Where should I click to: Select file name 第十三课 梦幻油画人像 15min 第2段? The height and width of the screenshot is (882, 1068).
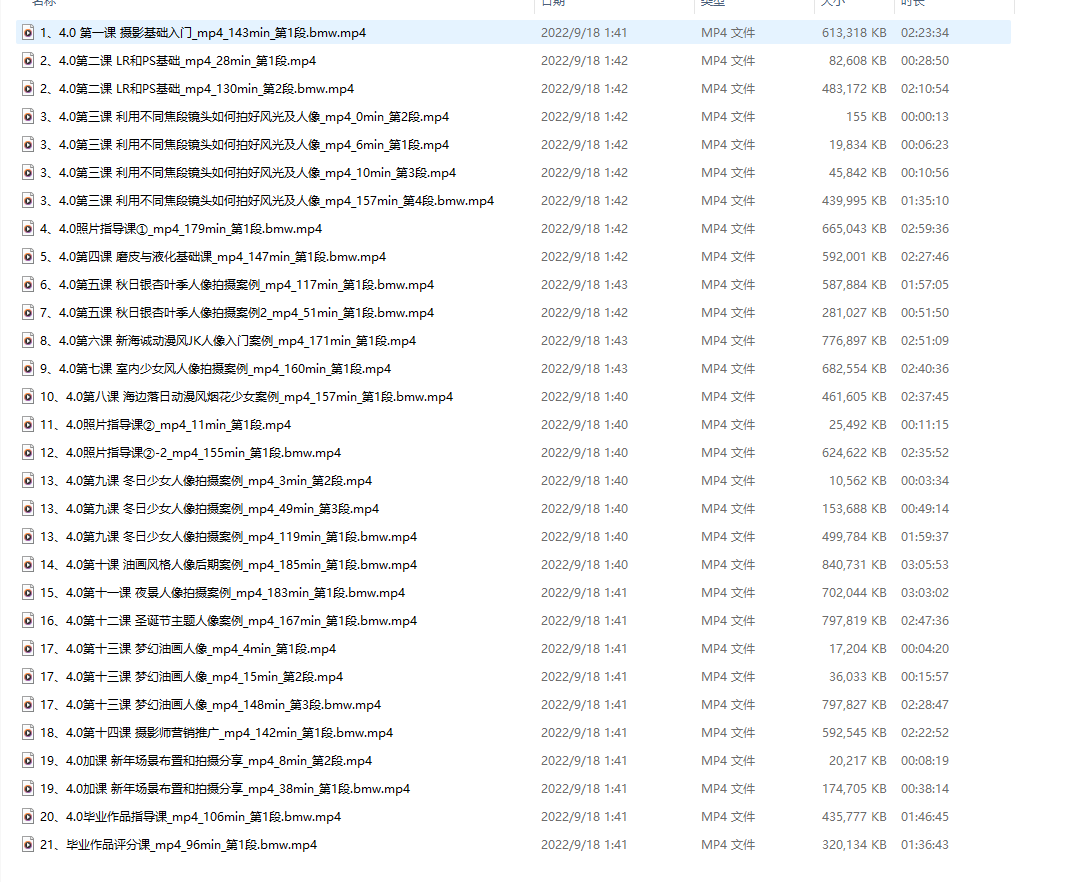click(191, 676)
